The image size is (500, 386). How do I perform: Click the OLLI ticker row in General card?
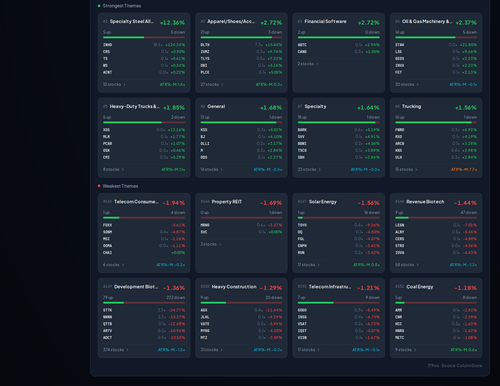click(241, 144)
